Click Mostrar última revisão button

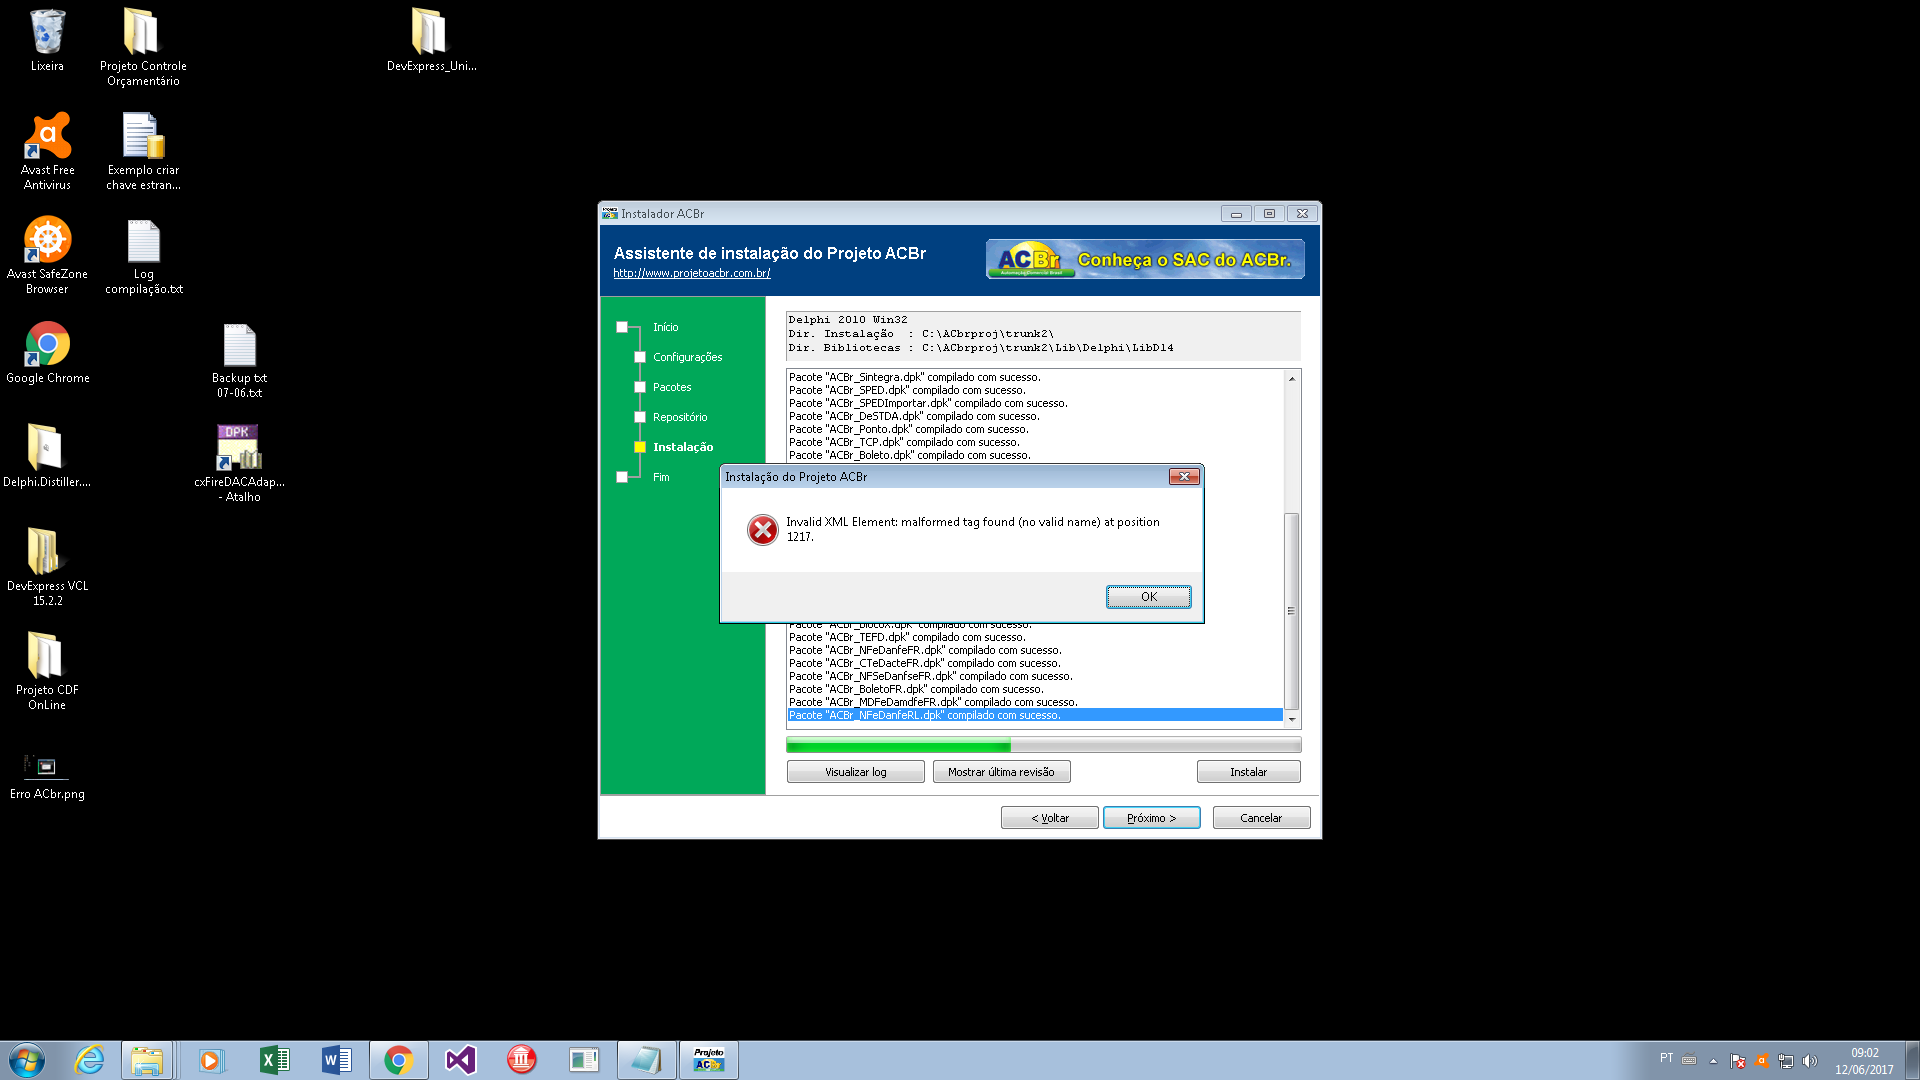click(1001, 772)
